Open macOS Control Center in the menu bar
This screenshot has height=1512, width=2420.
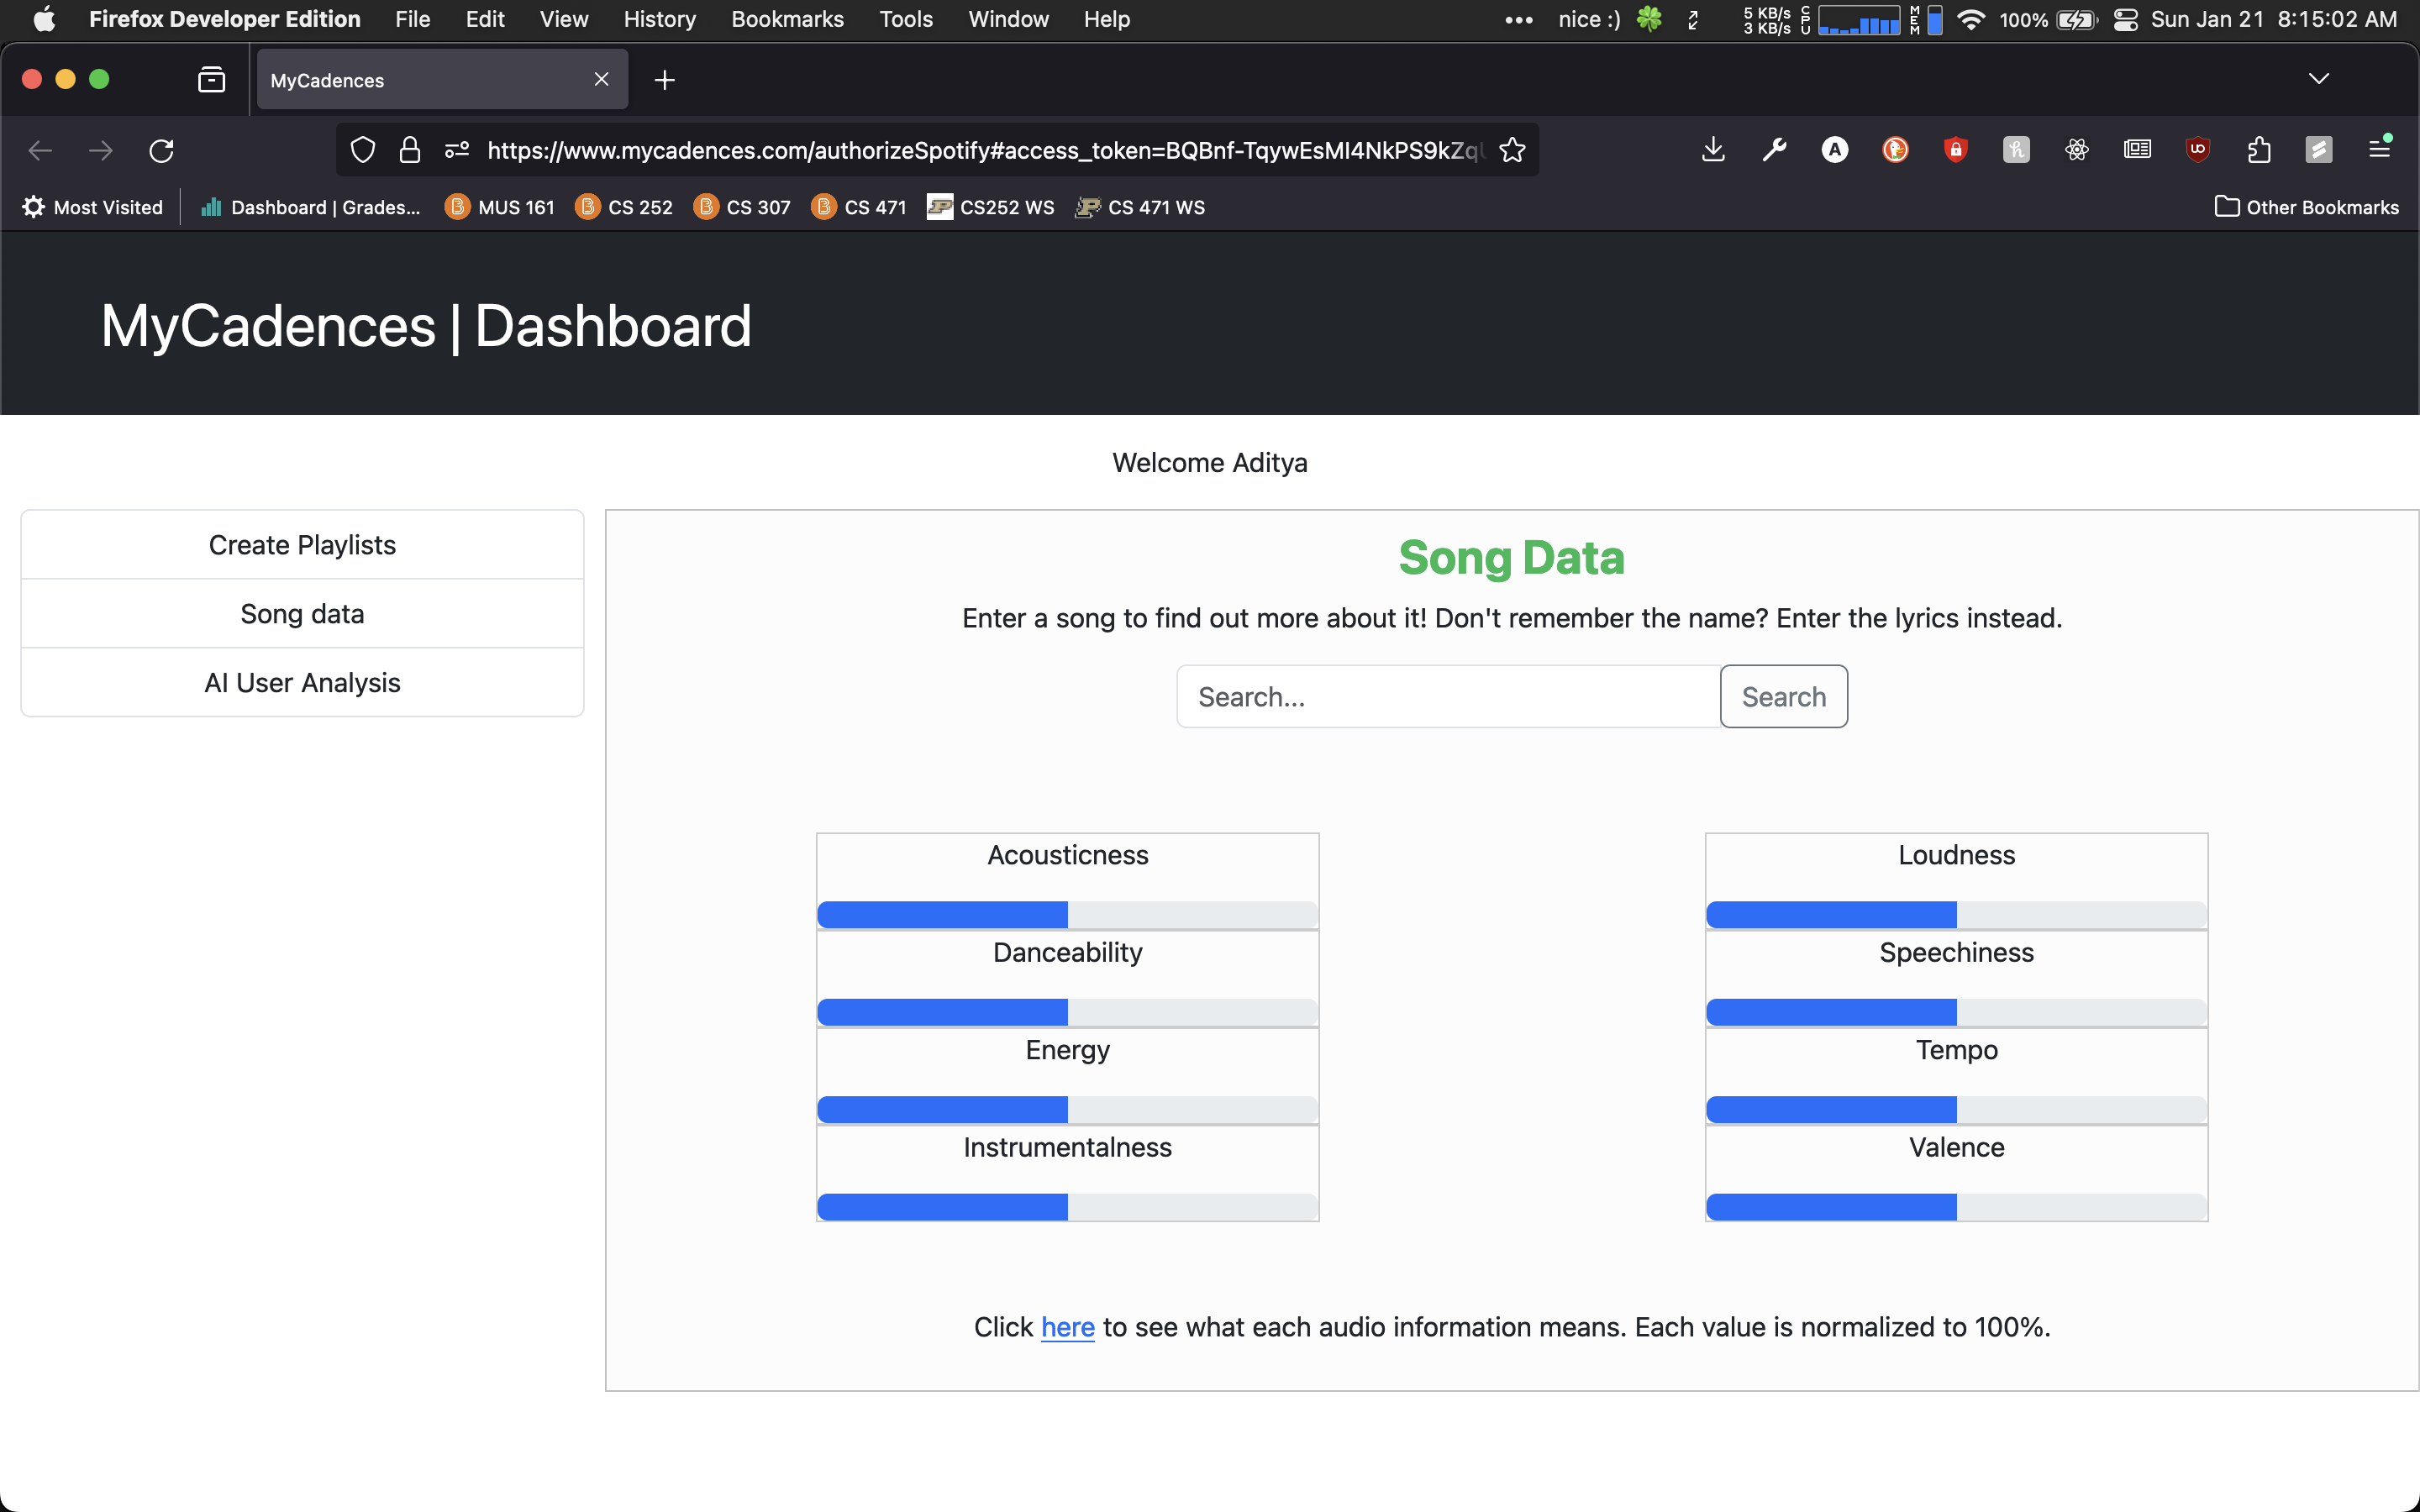(2125, 20)
